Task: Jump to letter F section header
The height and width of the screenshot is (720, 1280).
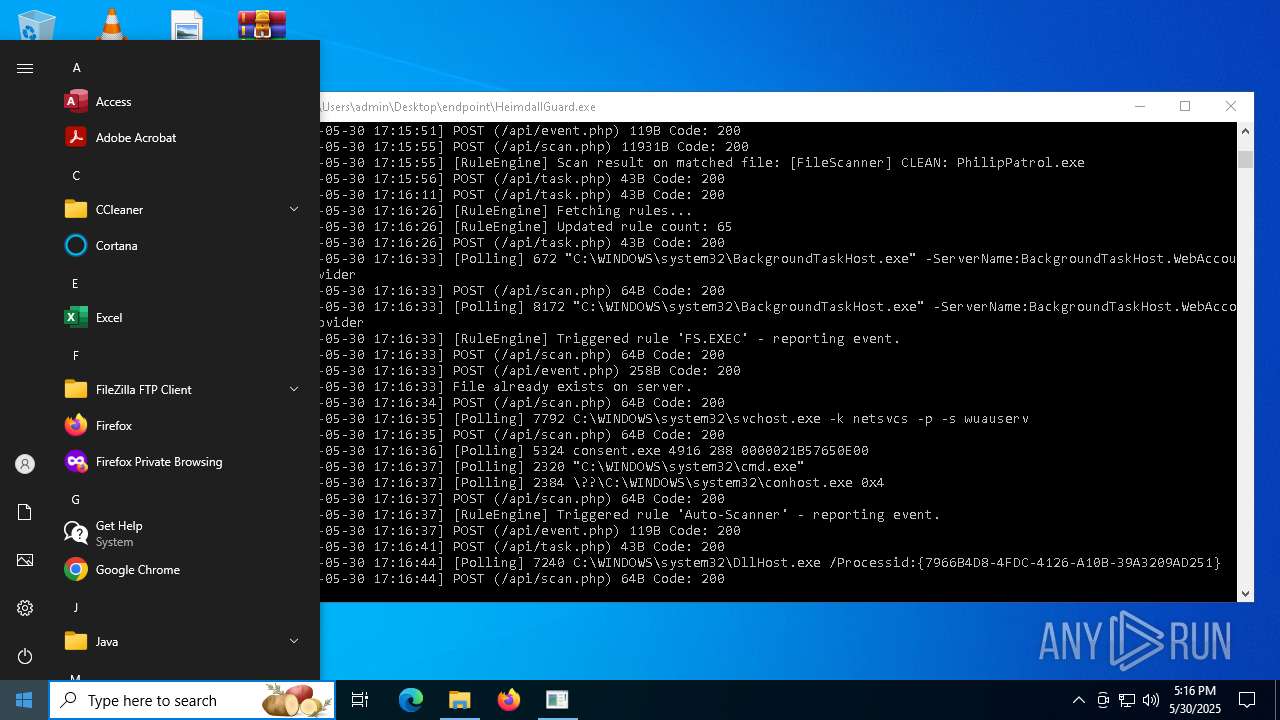Action: coord(75,356)
